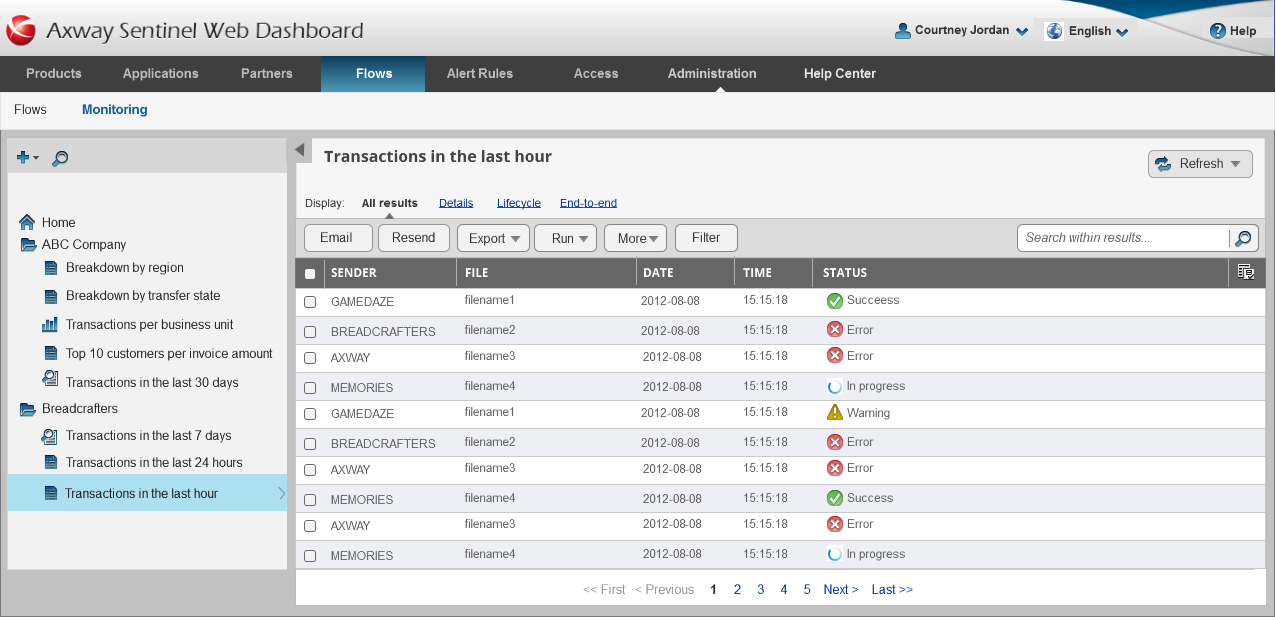Viewport: 1276px width, 617px height.
Task: Click the Breadcrafters folder icon
Action: (28, 409)
